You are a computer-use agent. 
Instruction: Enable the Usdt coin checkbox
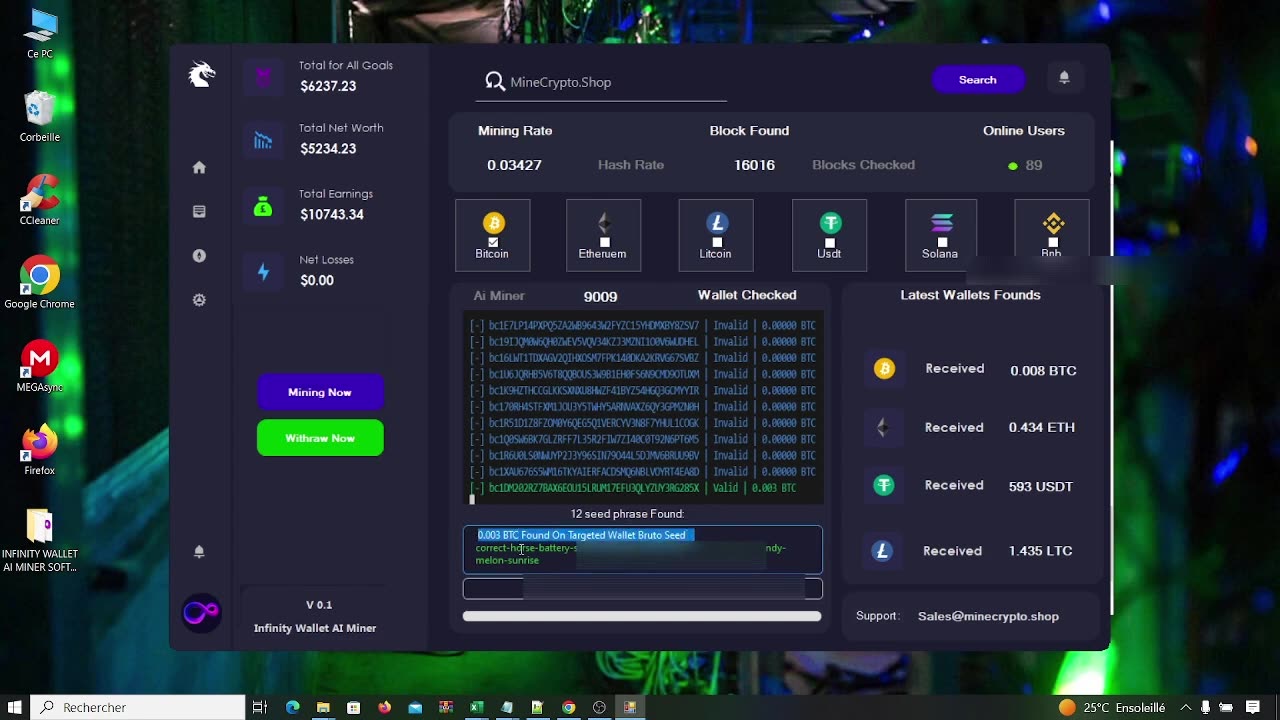(x=830, y=242)
